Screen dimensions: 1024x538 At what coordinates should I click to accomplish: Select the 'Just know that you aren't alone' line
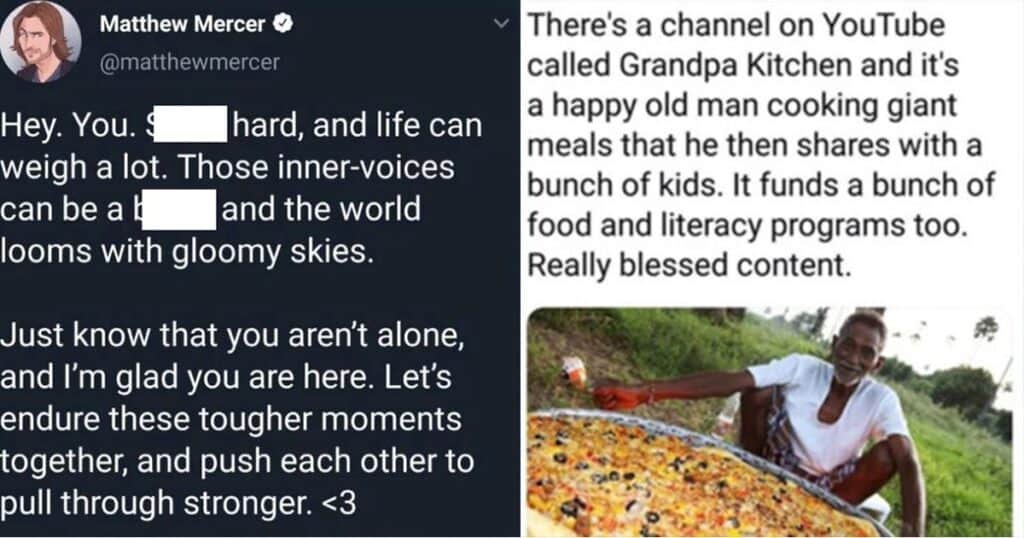[231, 338]
